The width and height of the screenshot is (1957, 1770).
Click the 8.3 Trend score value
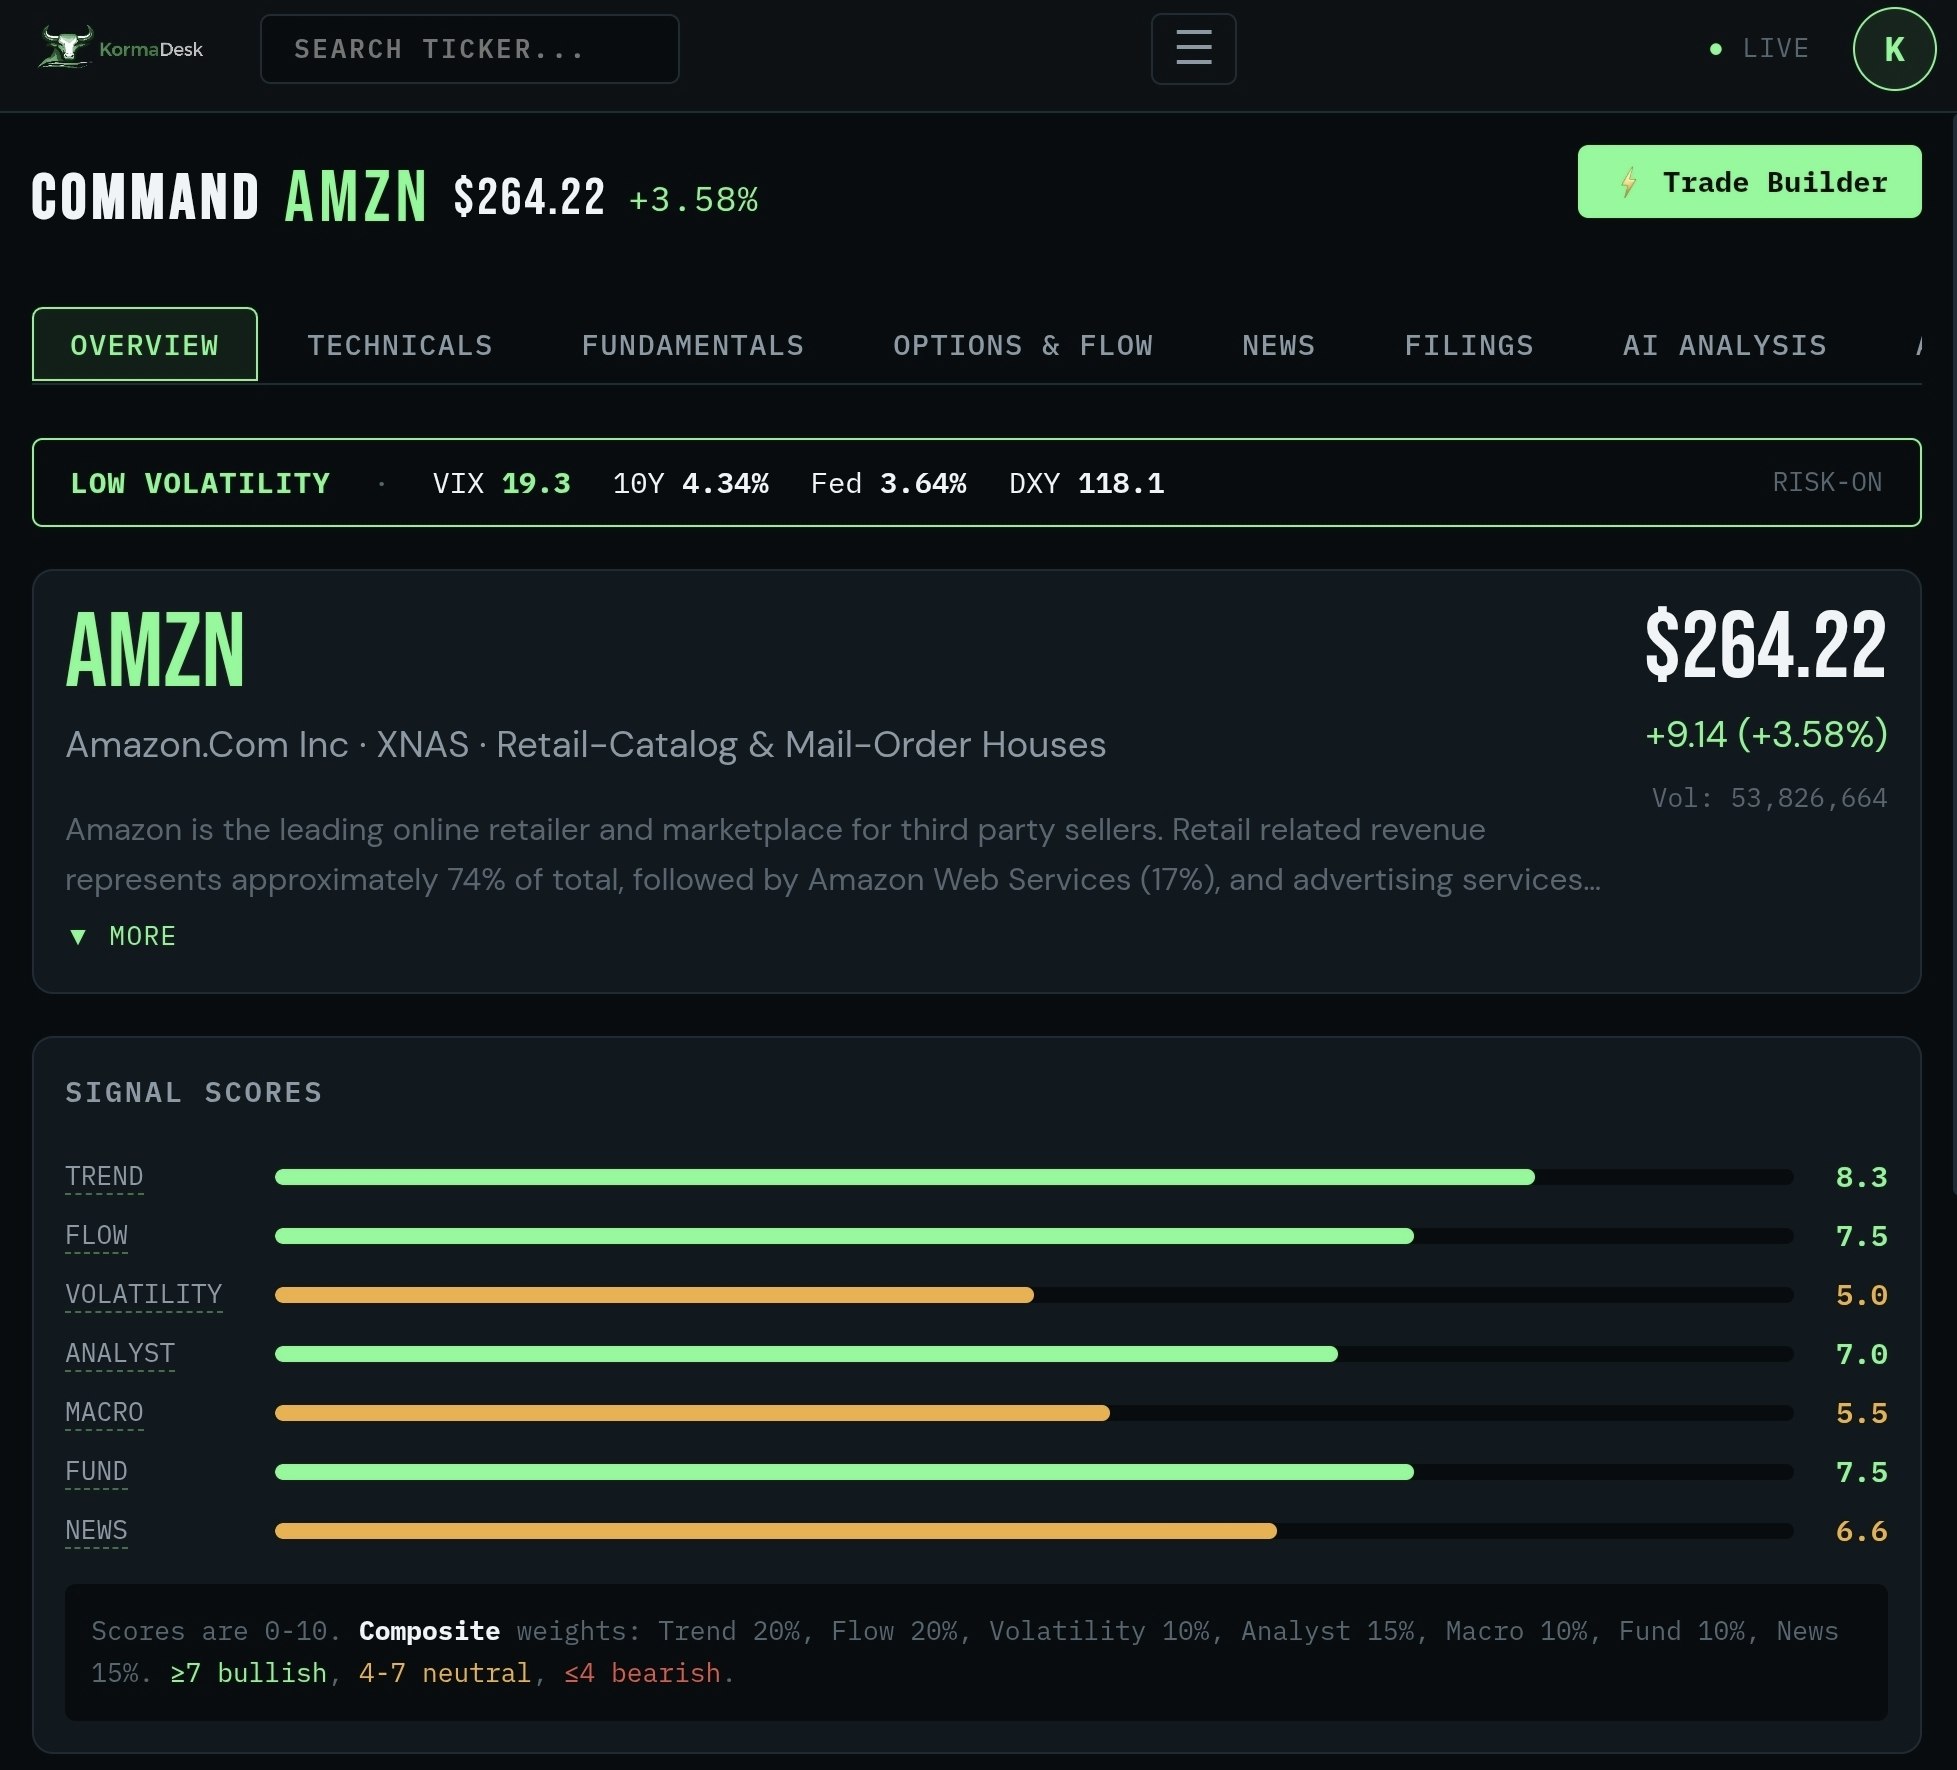[1861, 1177]
